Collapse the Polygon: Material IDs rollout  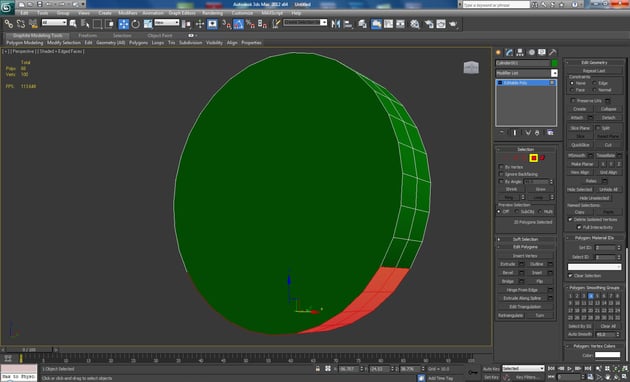[595, 238]
